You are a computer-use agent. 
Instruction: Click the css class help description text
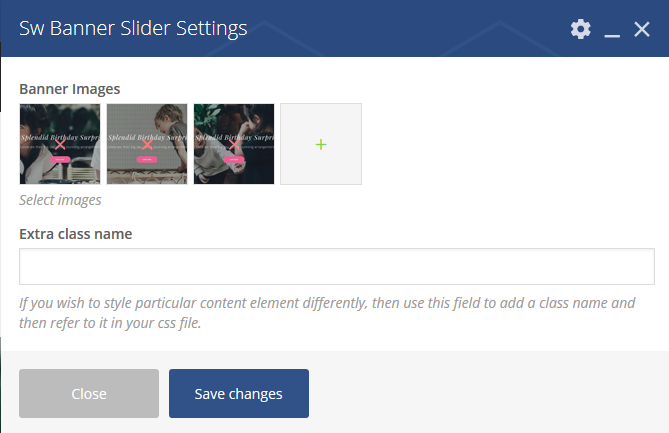(327, 313)
